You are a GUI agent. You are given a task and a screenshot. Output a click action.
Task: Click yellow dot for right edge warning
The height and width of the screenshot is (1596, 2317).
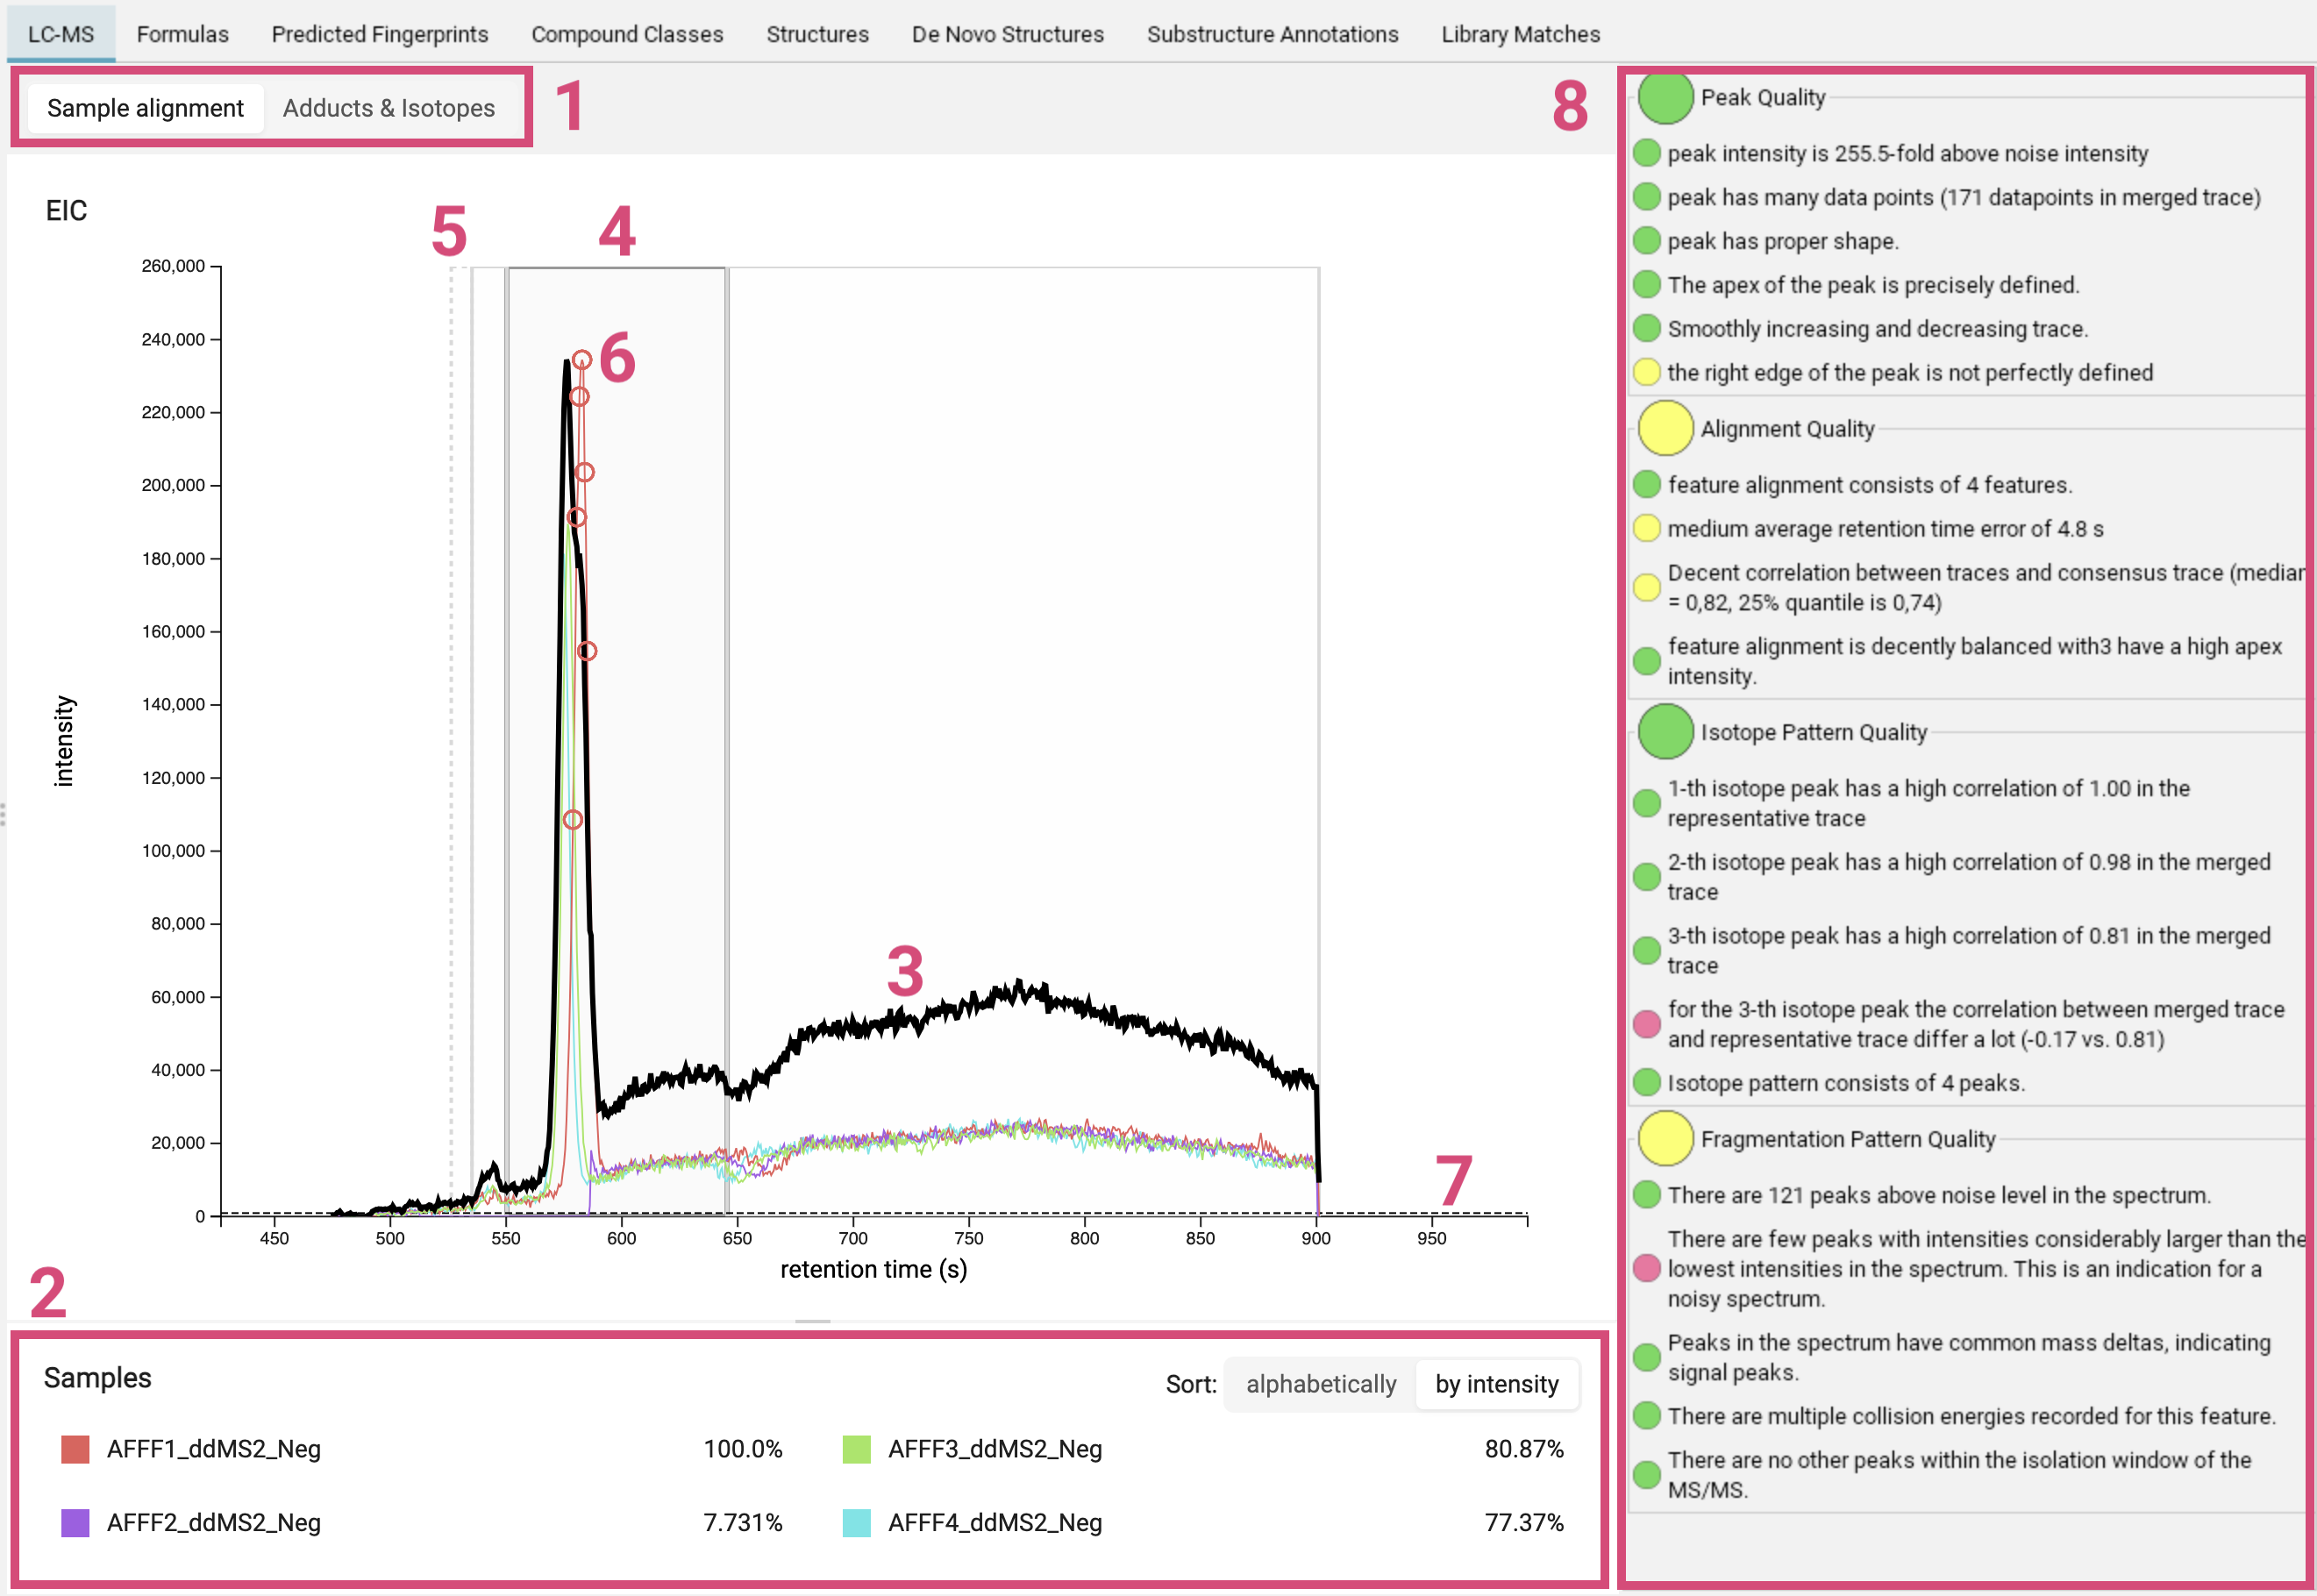coord(1646,372)
